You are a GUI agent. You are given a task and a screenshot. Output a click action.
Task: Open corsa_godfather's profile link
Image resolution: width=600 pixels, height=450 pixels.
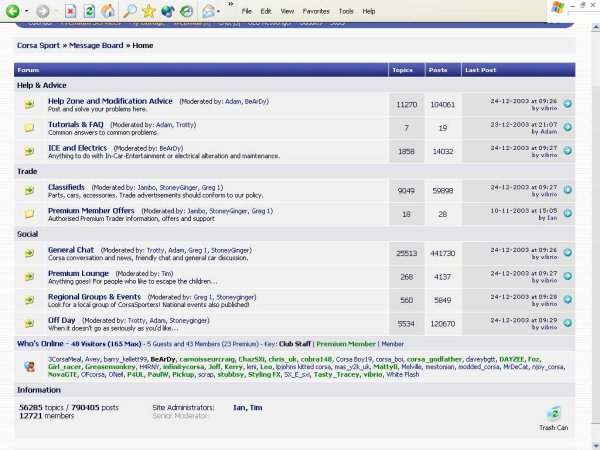point(434,359)
